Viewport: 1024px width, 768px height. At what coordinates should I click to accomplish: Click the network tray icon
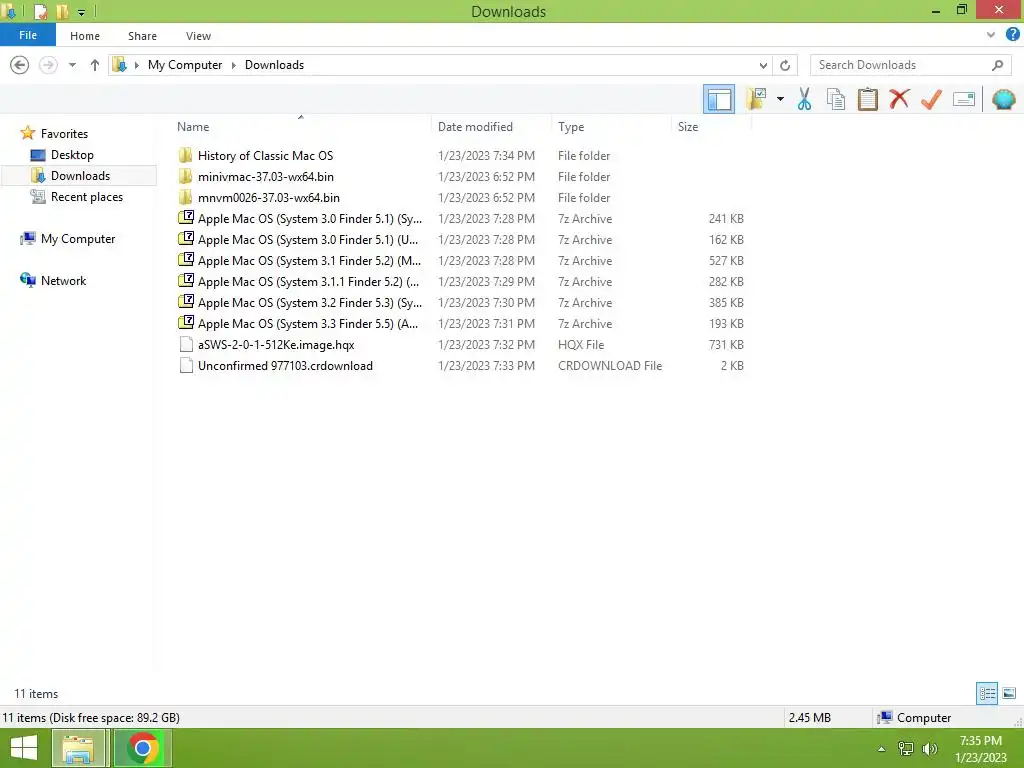905,749
